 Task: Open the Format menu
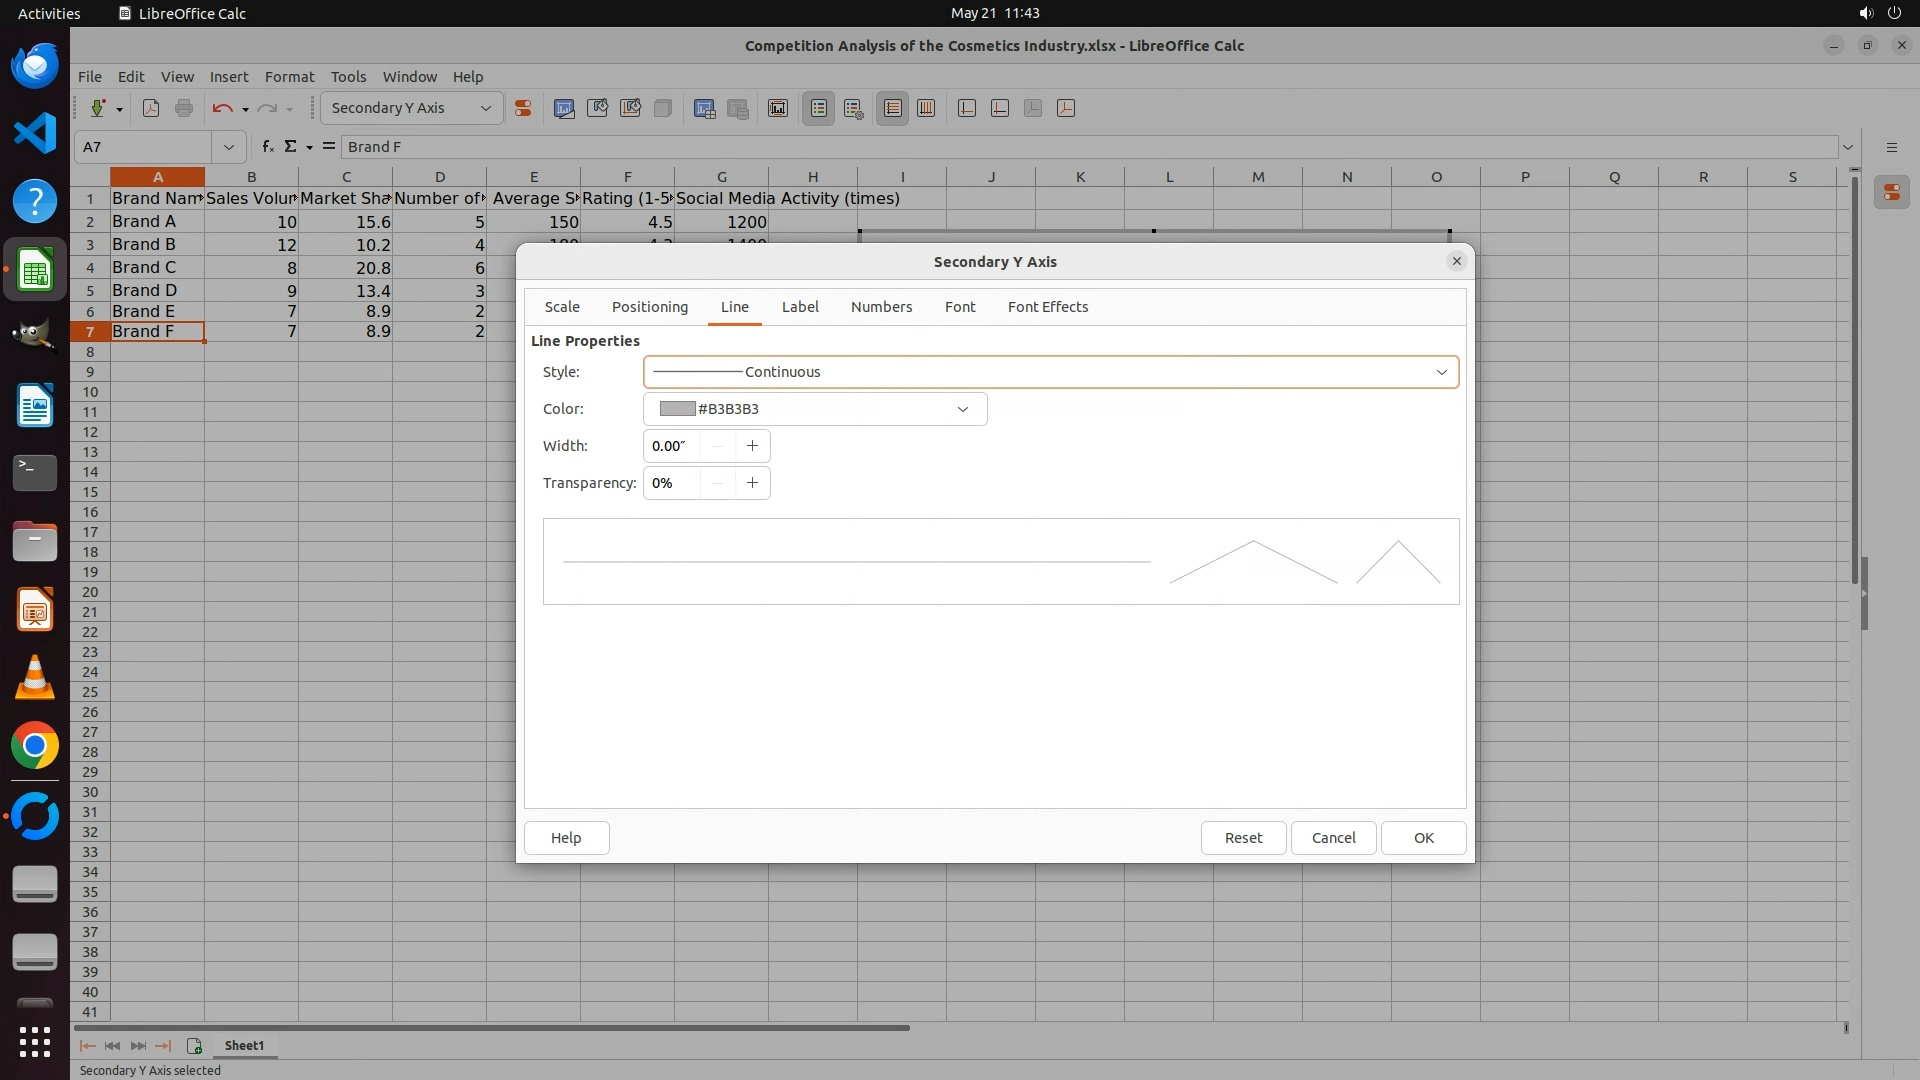pos(289,76)
